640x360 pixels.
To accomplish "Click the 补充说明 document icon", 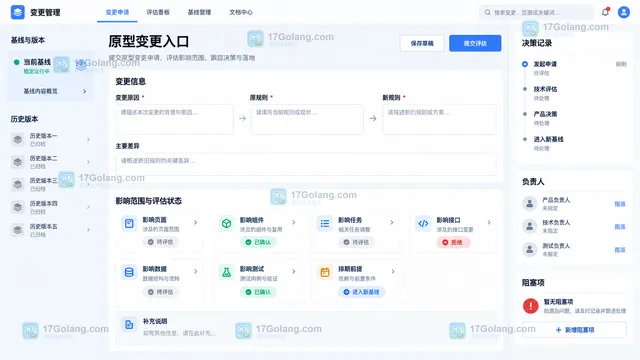I will [129, 325].
